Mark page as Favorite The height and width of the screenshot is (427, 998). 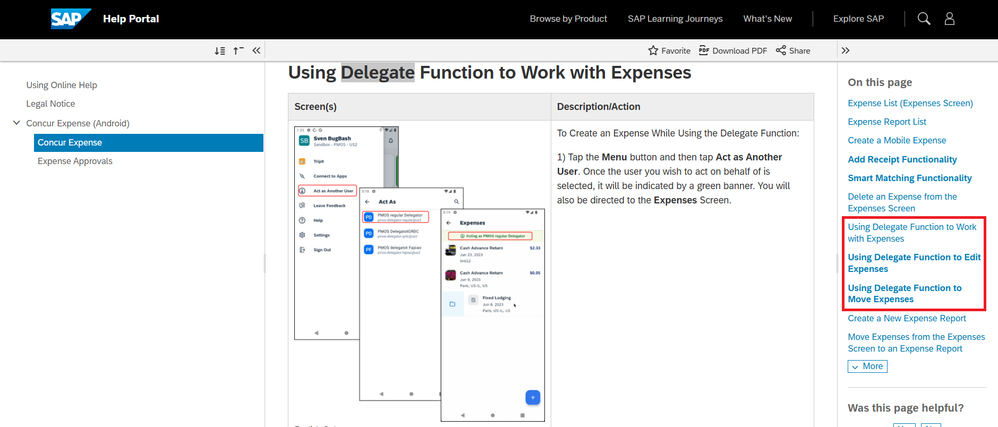coord(669,51)
